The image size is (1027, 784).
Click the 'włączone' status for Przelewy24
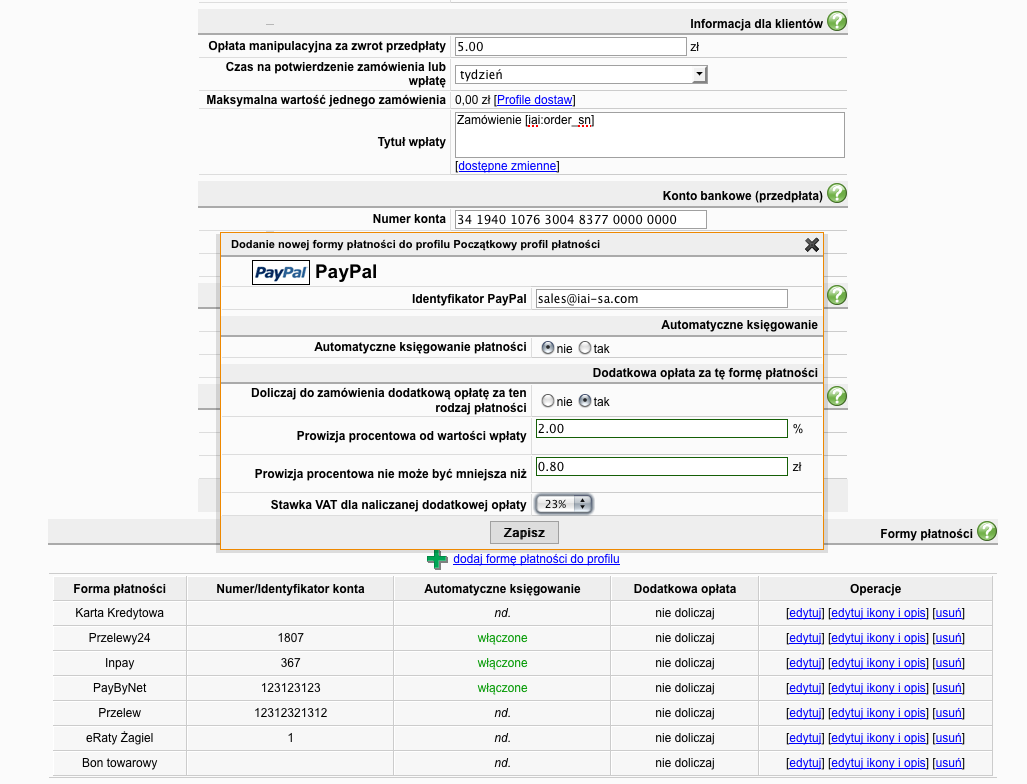tap(502, 638)
